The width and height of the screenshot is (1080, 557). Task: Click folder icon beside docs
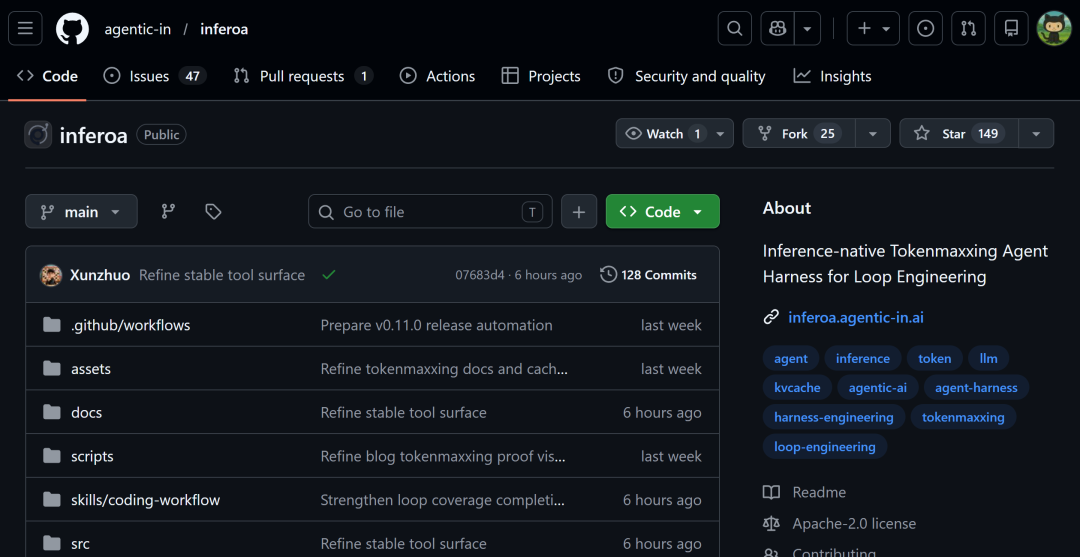pos(52,412)
